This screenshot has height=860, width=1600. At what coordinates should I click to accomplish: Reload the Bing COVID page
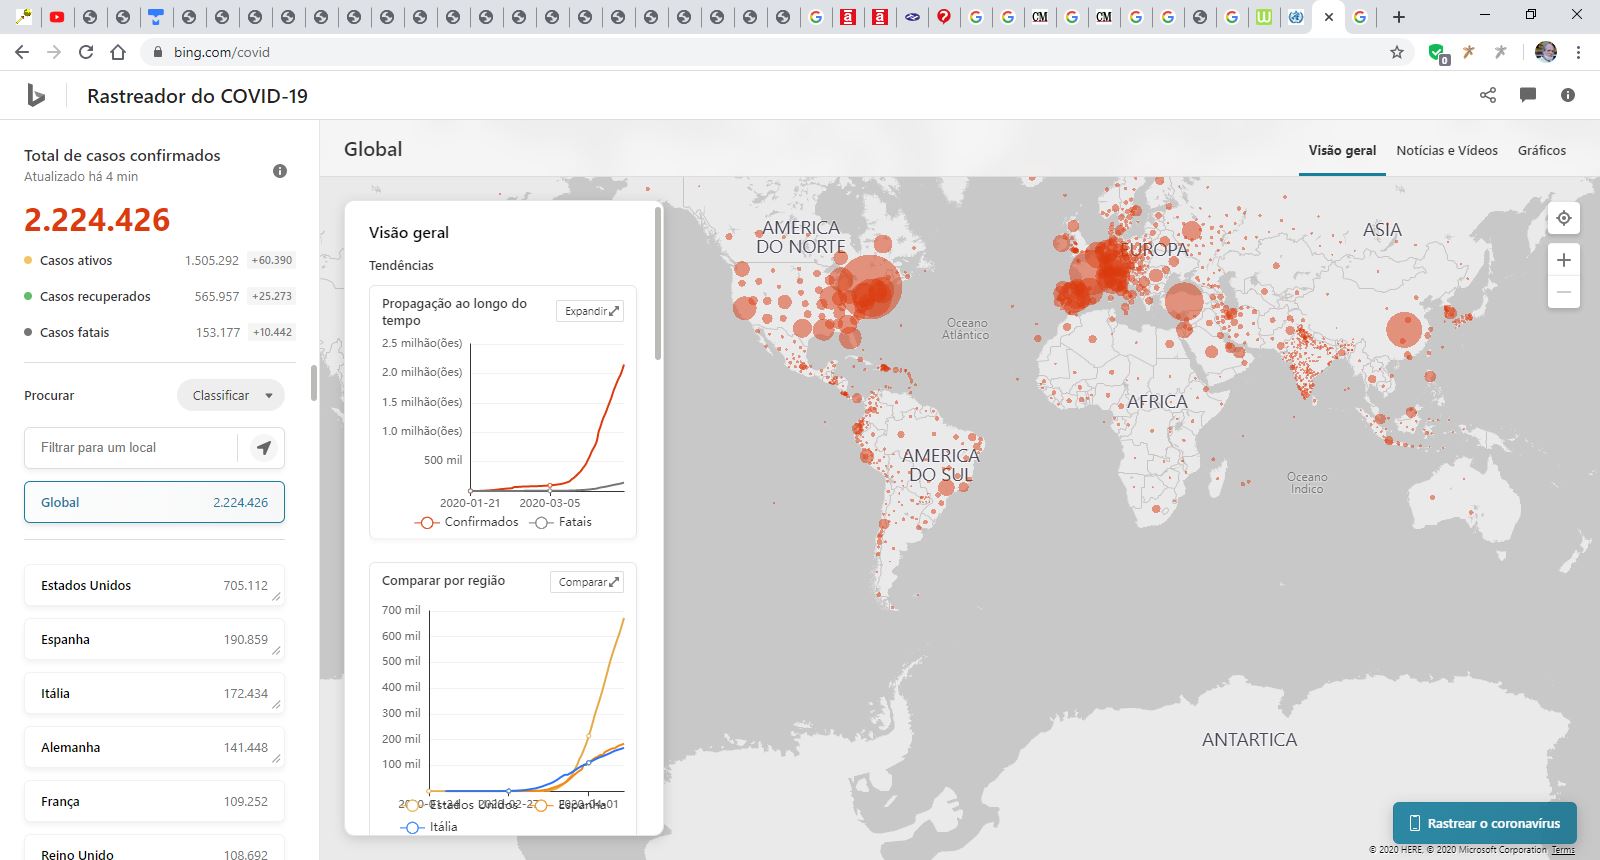coord(86,52)
